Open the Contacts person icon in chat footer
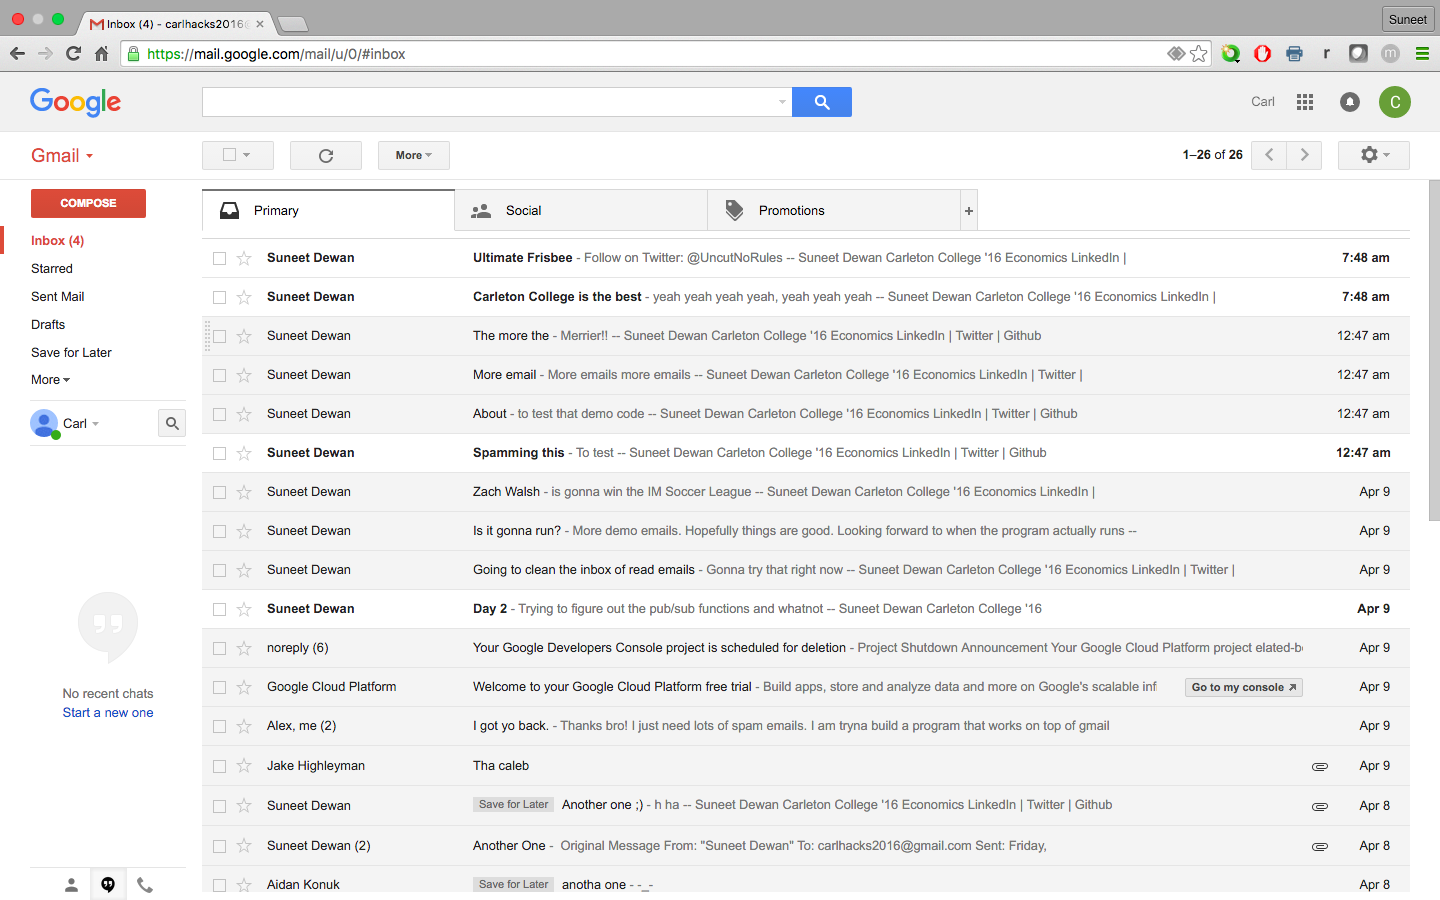The height and width of the screenshot is (900, 1440). tap(71, 885)
